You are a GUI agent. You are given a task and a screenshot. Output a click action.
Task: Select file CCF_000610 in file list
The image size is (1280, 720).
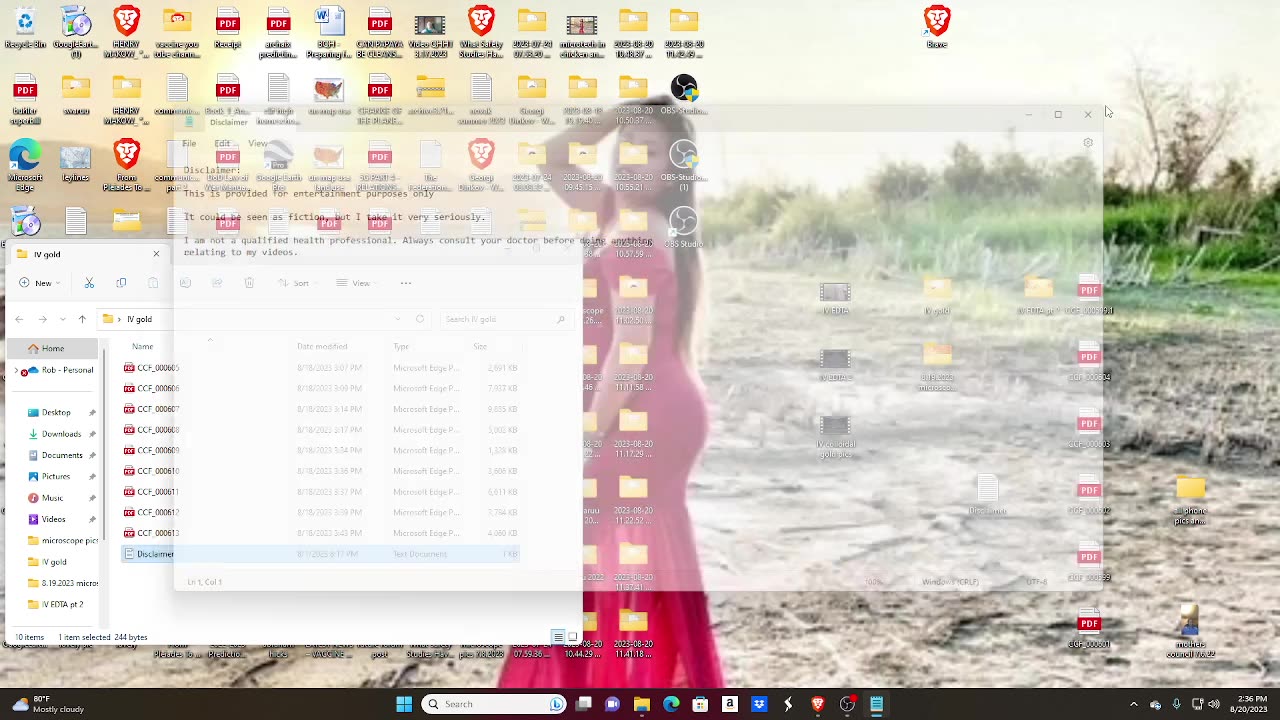150,471
